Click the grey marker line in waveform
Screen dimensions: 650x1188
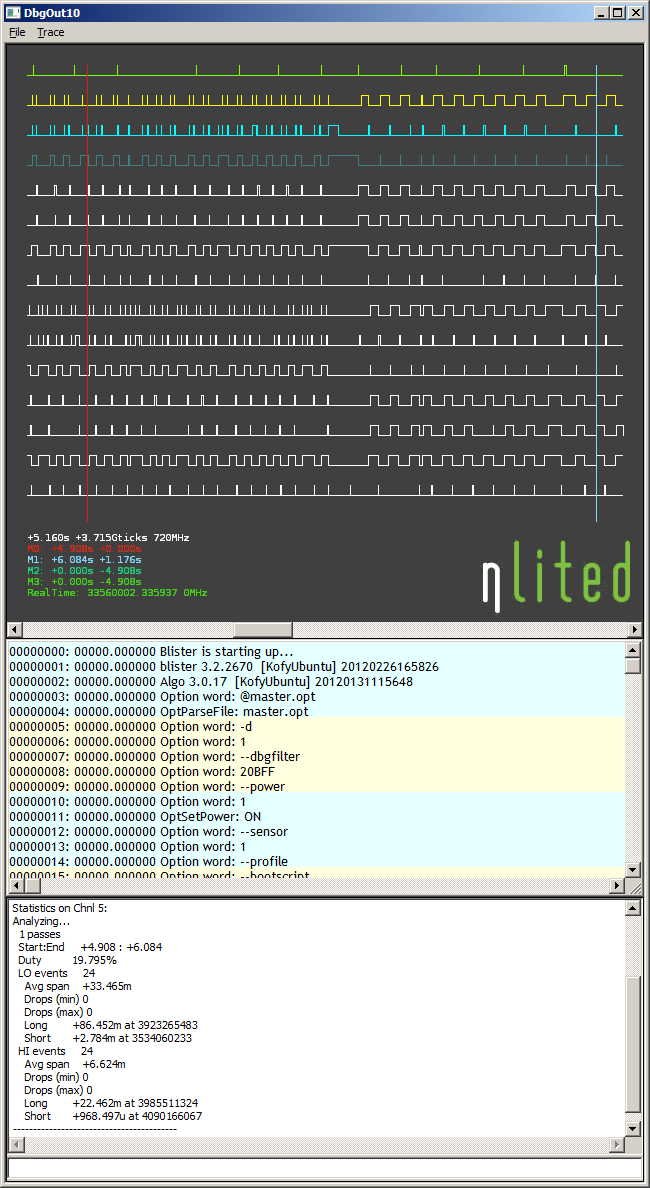click(x=88, y=300)
